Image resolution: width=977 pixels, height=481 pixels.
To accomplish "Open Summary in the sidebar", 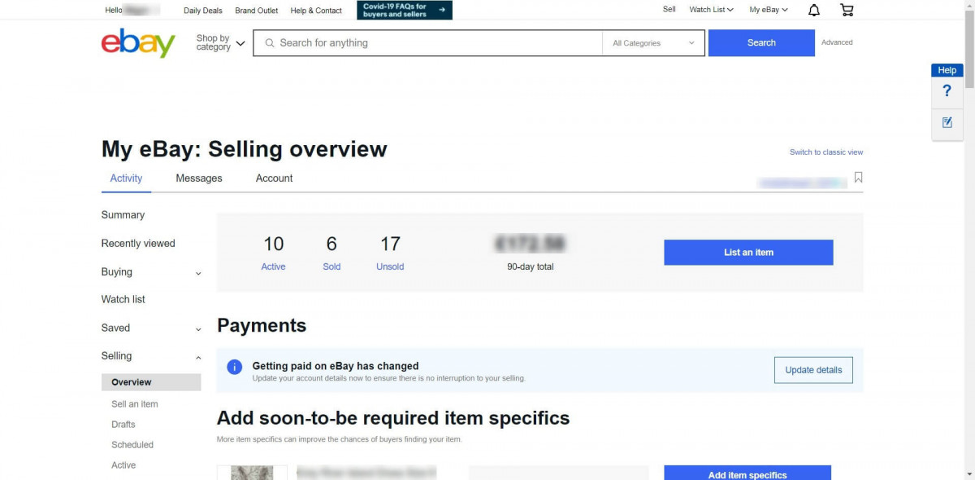I will click(123, 215).
